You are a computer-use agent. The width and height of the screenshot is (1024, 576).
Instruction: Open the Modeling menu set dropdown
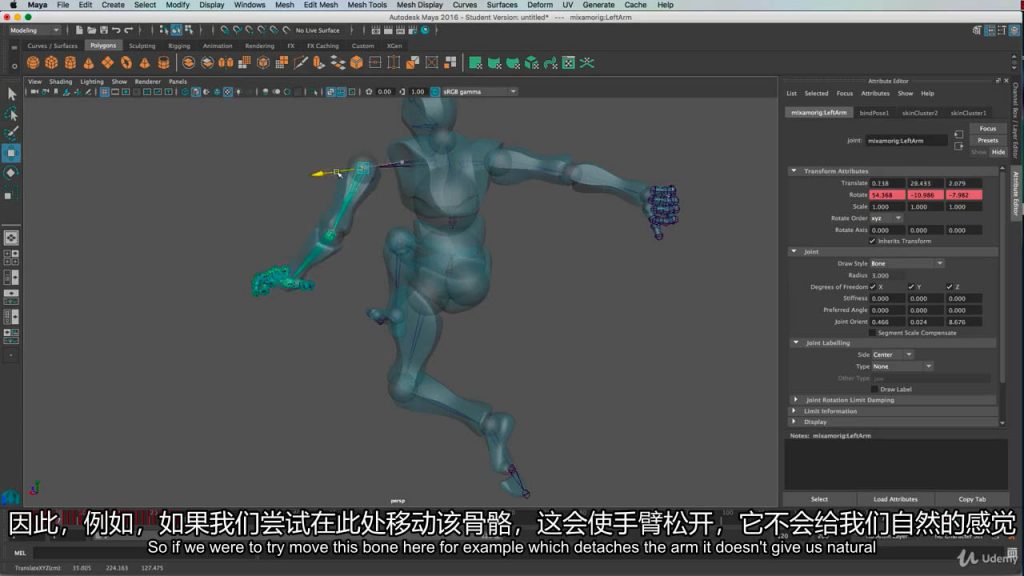coord(34,30)
